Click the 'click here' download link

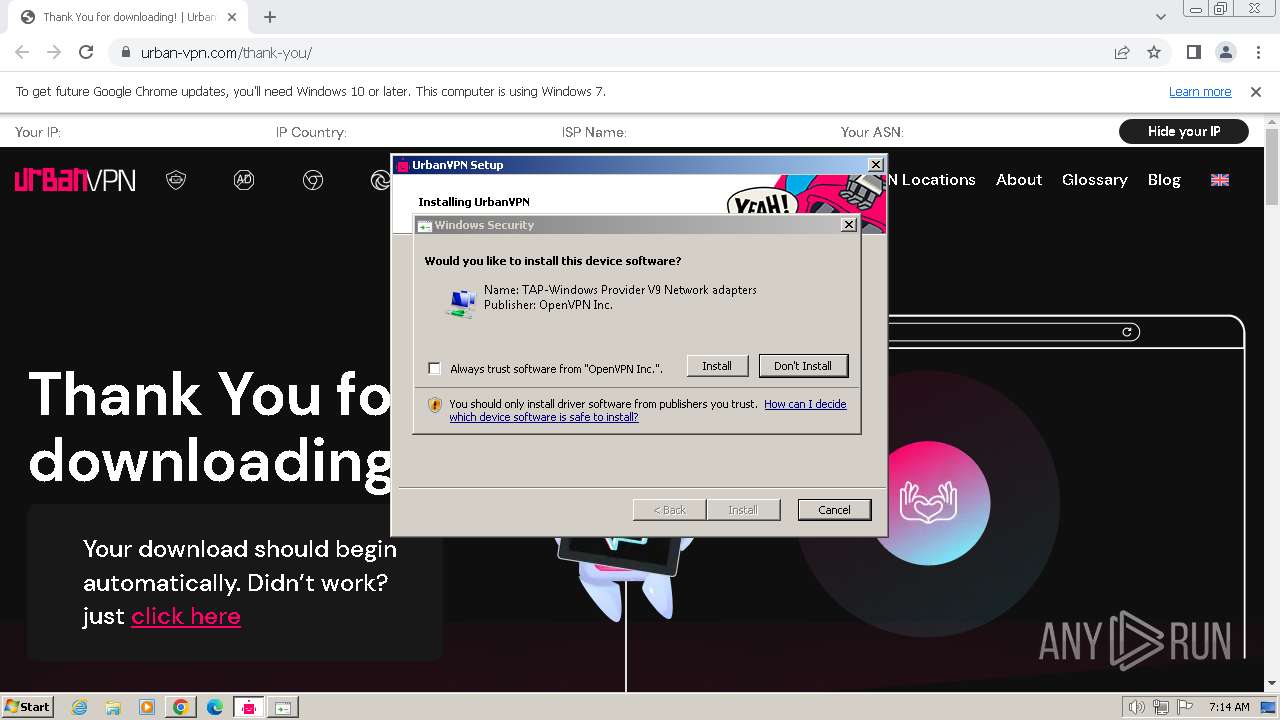186,616
